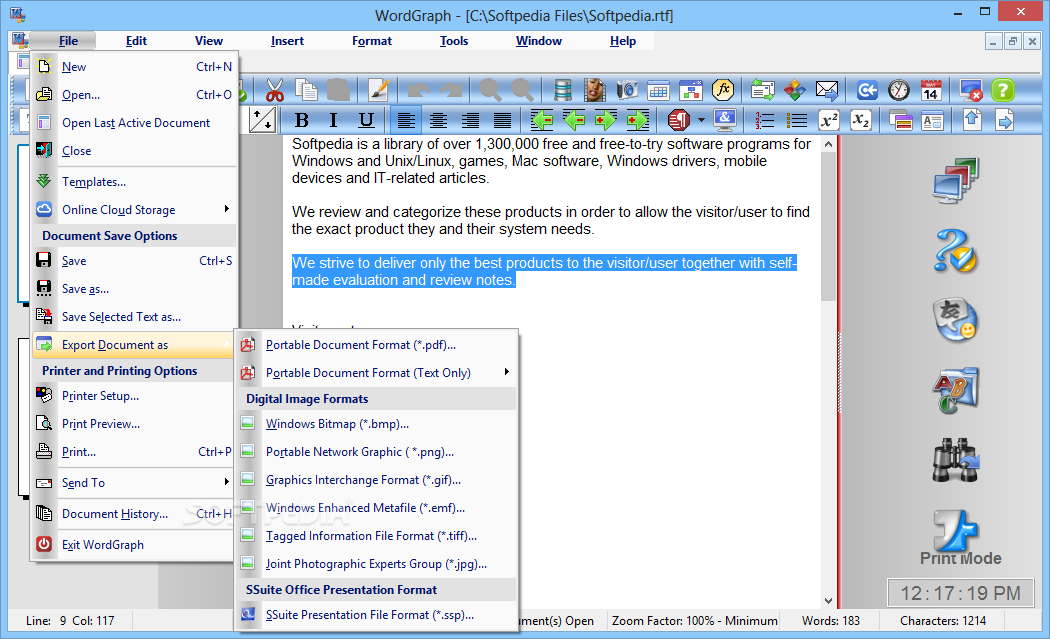Click the camera screenshot icon

point(627,90)
